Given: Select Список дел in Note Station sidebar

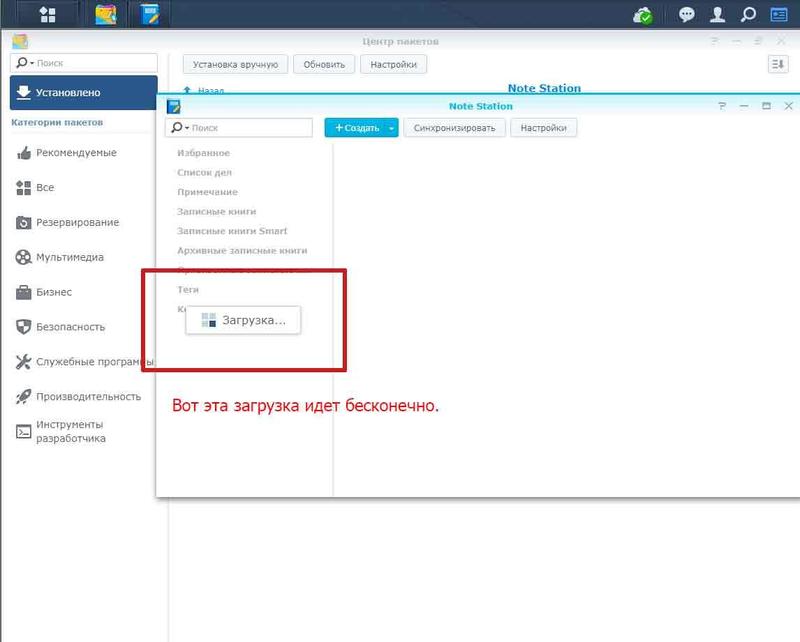Looking at the screenshot, I should (x=204, y=172).
